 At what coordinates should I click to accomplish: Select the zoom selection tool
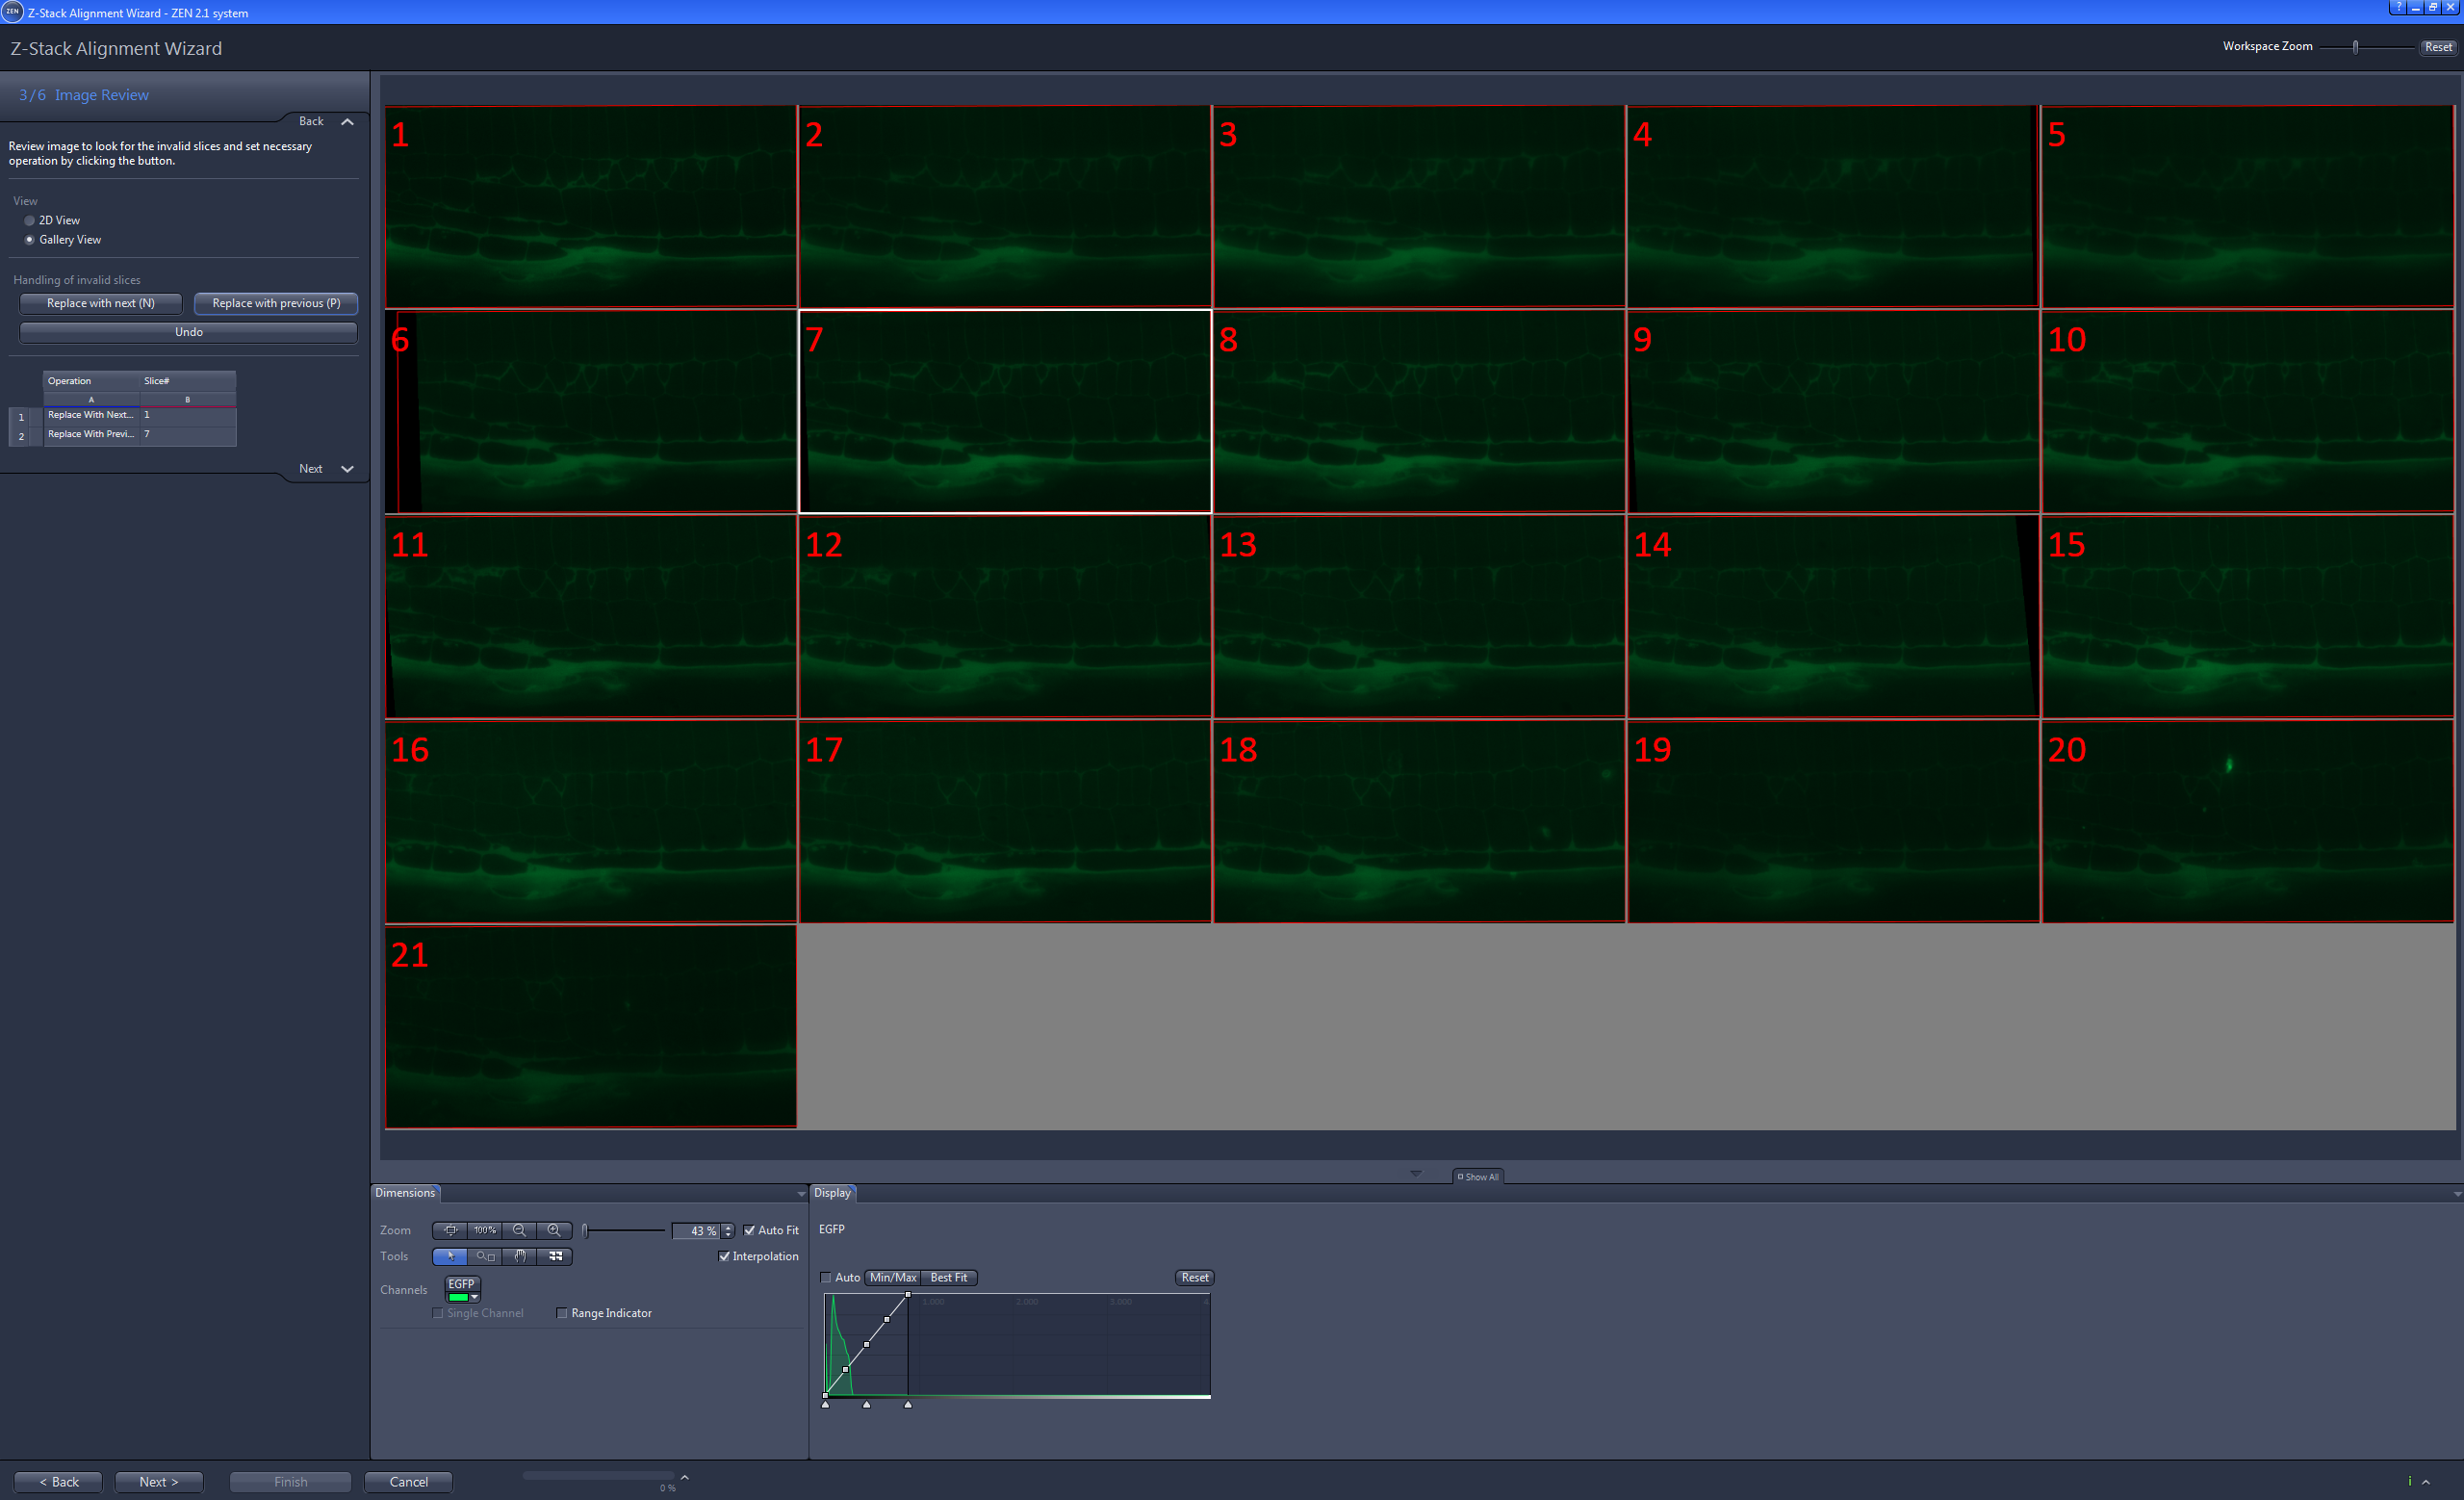coord(485,1256)
